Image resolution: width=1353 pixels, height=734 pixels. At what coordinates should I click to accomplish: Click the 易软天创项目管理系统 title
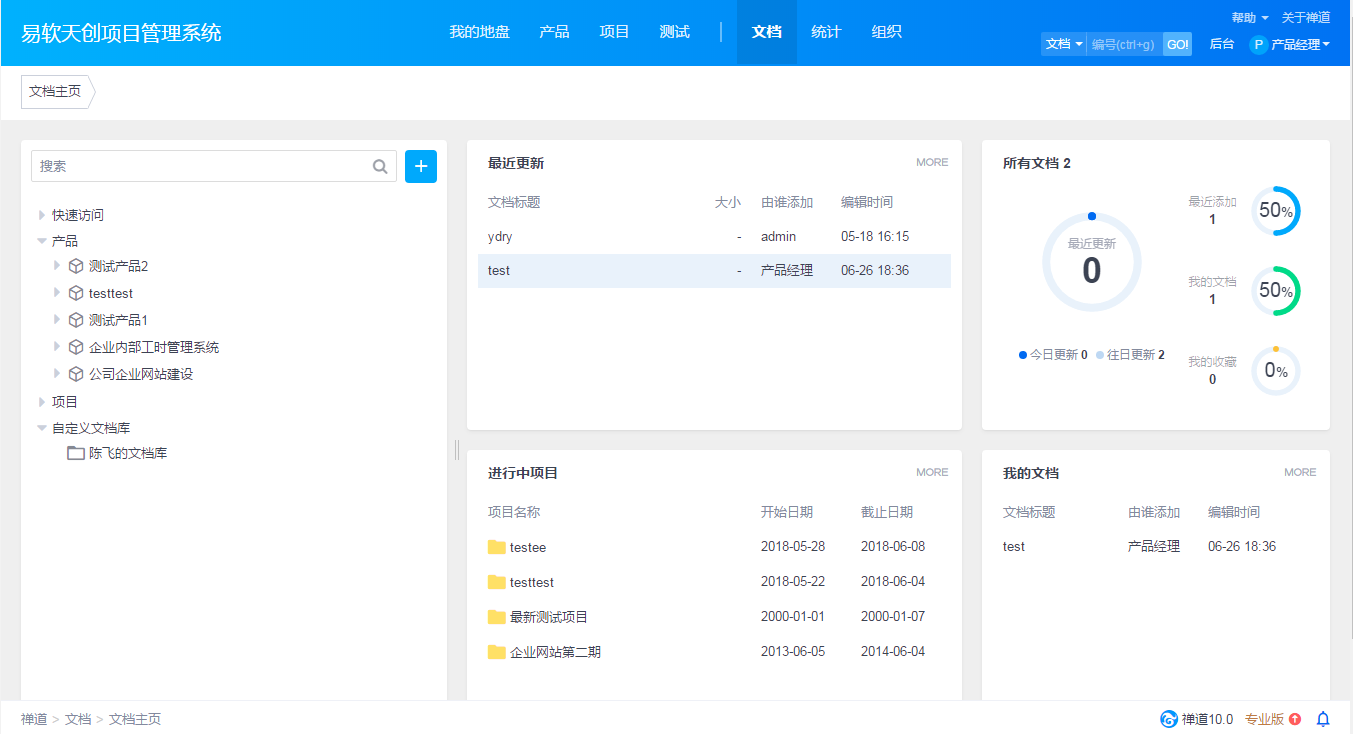tap(121, 33)
